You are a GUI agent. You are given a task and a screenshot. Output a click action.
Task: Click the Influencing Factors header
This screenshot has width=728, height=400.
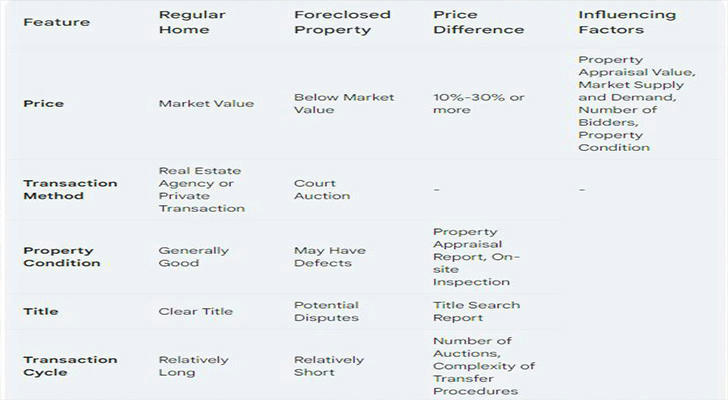click(x=627, y=22)
